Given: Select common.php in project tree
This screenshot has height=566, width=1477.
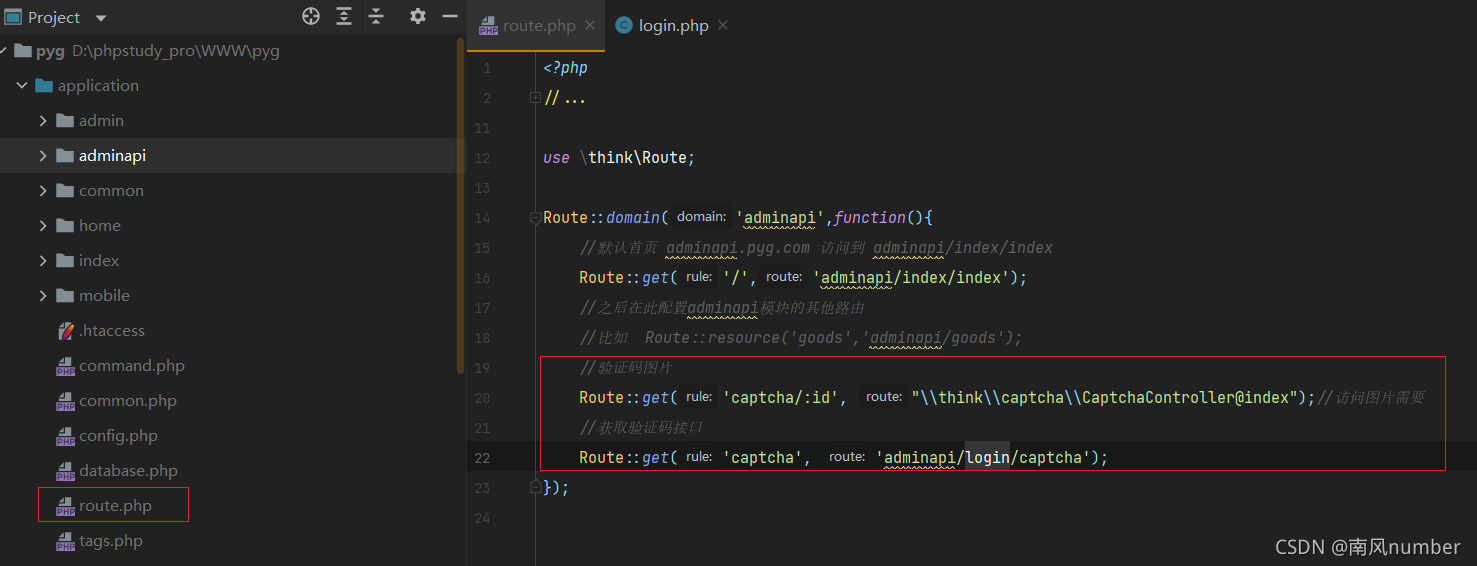Looking at the screenshot, I should coord(128,401).
